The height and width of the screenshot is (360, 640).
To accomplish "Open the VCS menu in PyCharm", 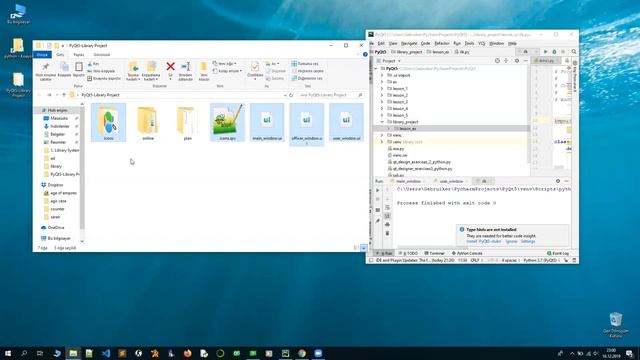I will click(482, 43).
